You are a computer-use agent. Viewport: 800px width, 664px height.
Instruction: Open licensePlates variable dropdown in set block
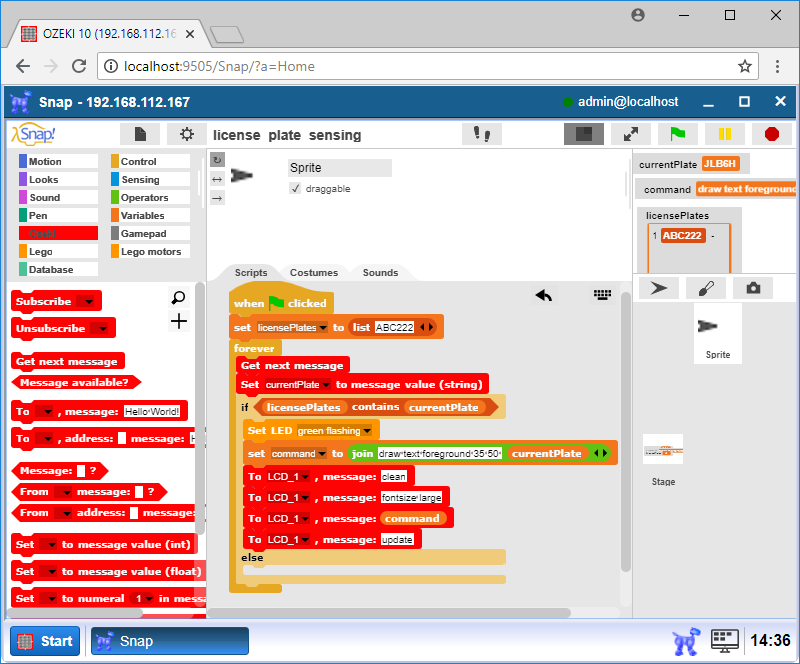click(x=292, y=328)
